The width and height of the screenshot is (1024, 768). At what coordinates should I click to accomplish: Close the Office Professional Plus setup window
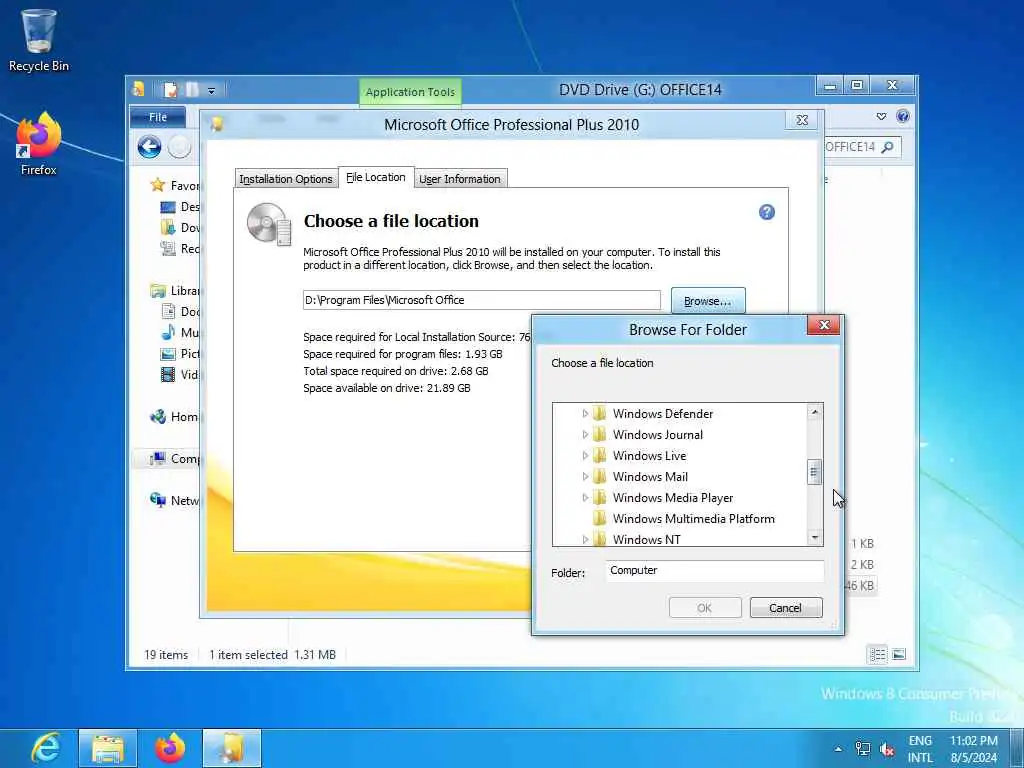click(802, 120)
